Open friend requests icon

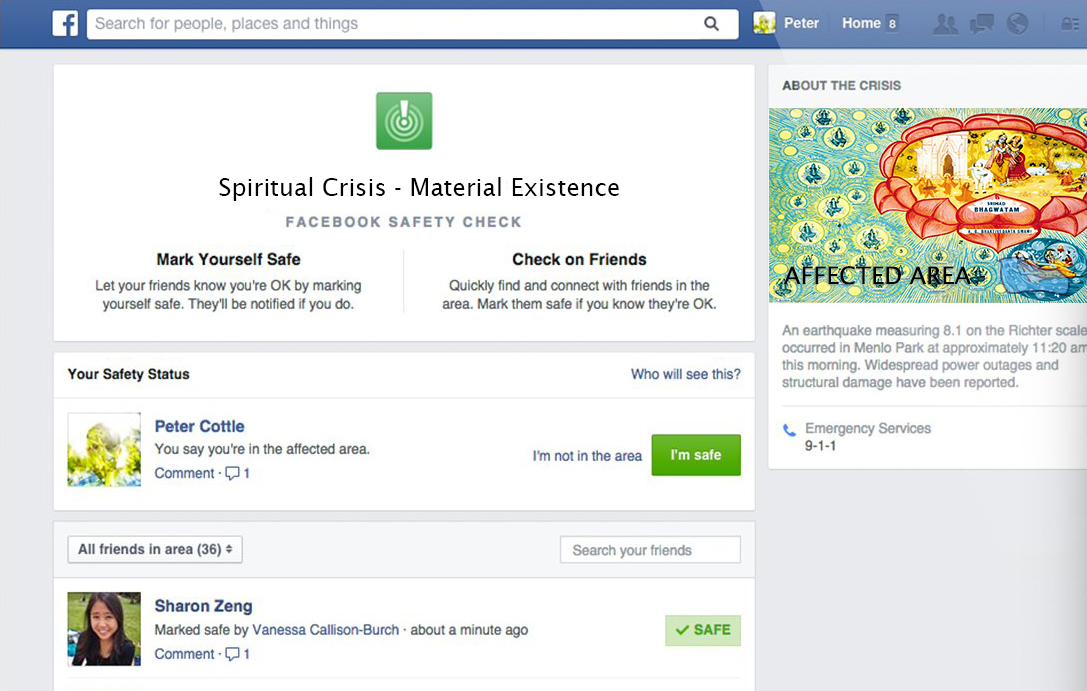(x=944, y=24)
